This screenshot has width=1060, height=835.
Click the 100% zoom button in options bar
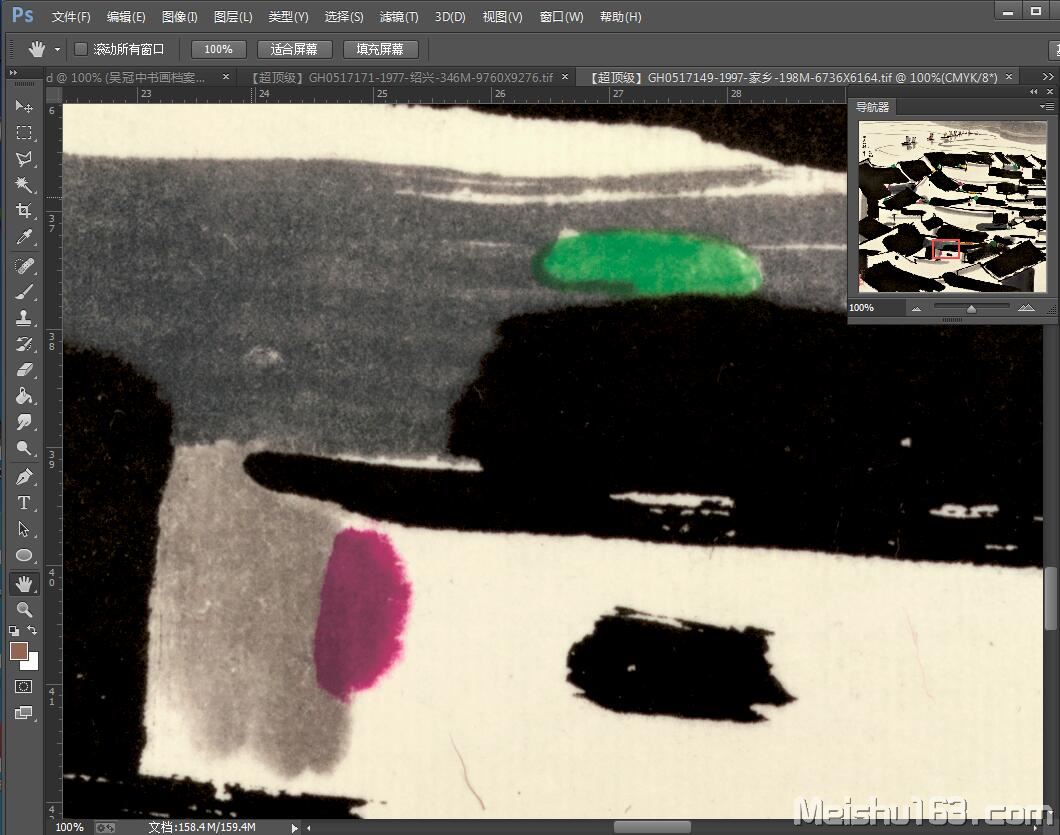point(218,49)
